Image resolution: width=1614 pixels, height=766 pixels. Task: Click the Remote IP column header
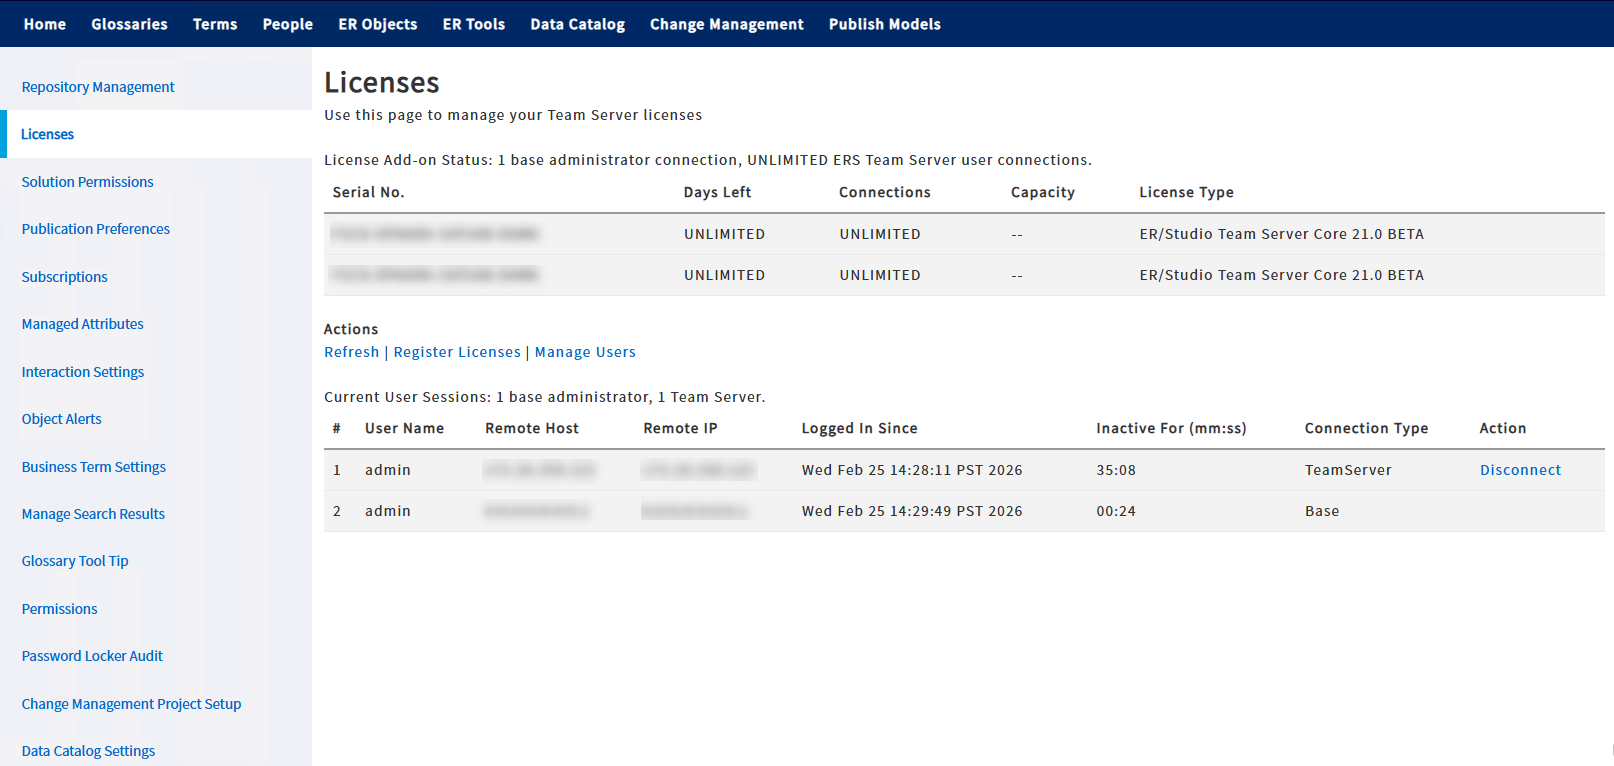click(681, 428)
